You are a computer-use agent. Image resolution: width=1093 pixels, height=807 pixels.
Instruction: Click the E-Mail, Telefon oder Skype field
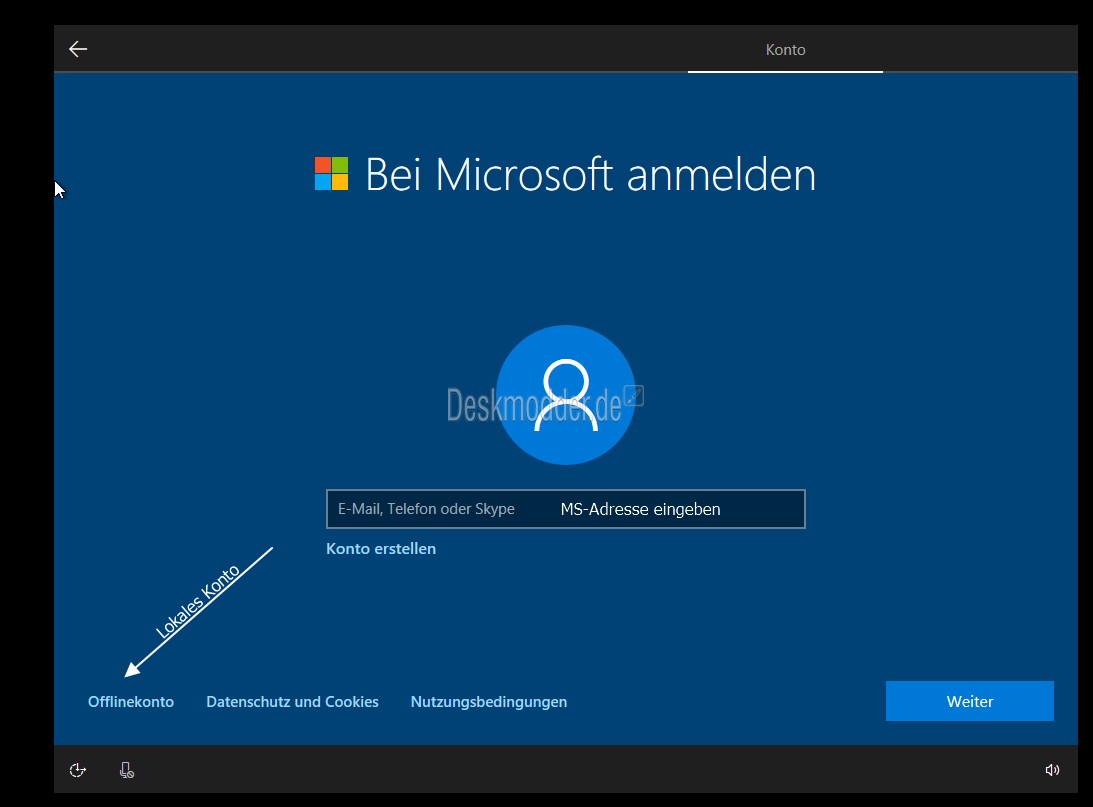pos(565,509)
